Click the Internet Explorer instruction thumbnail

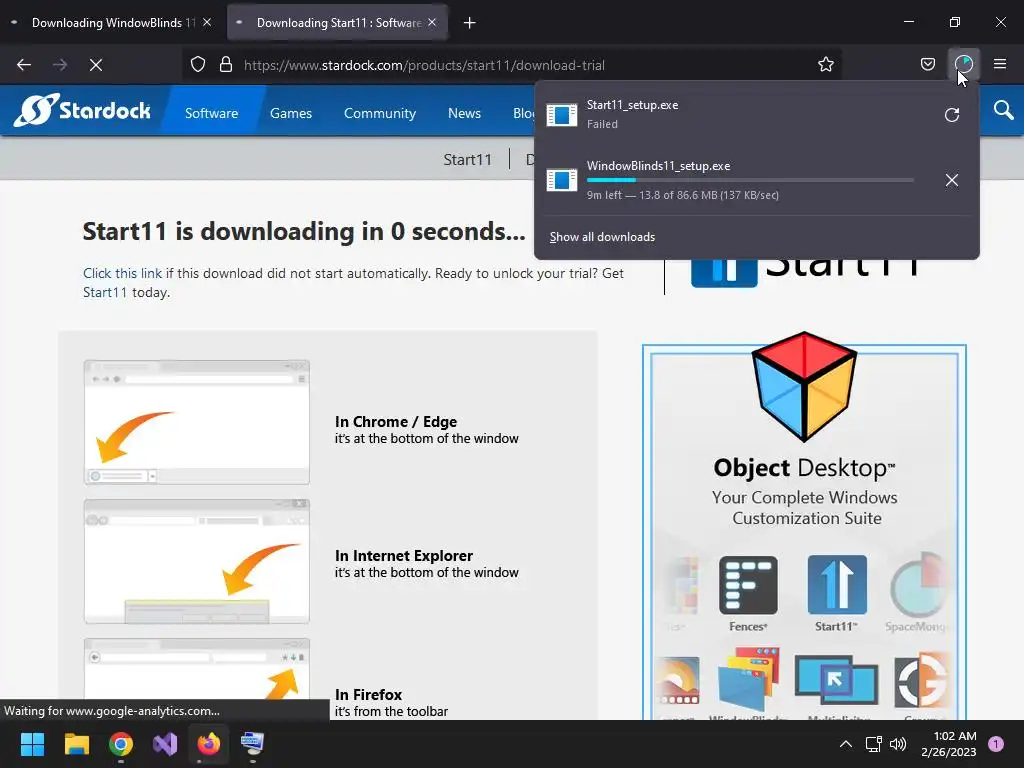click(197, 562)
